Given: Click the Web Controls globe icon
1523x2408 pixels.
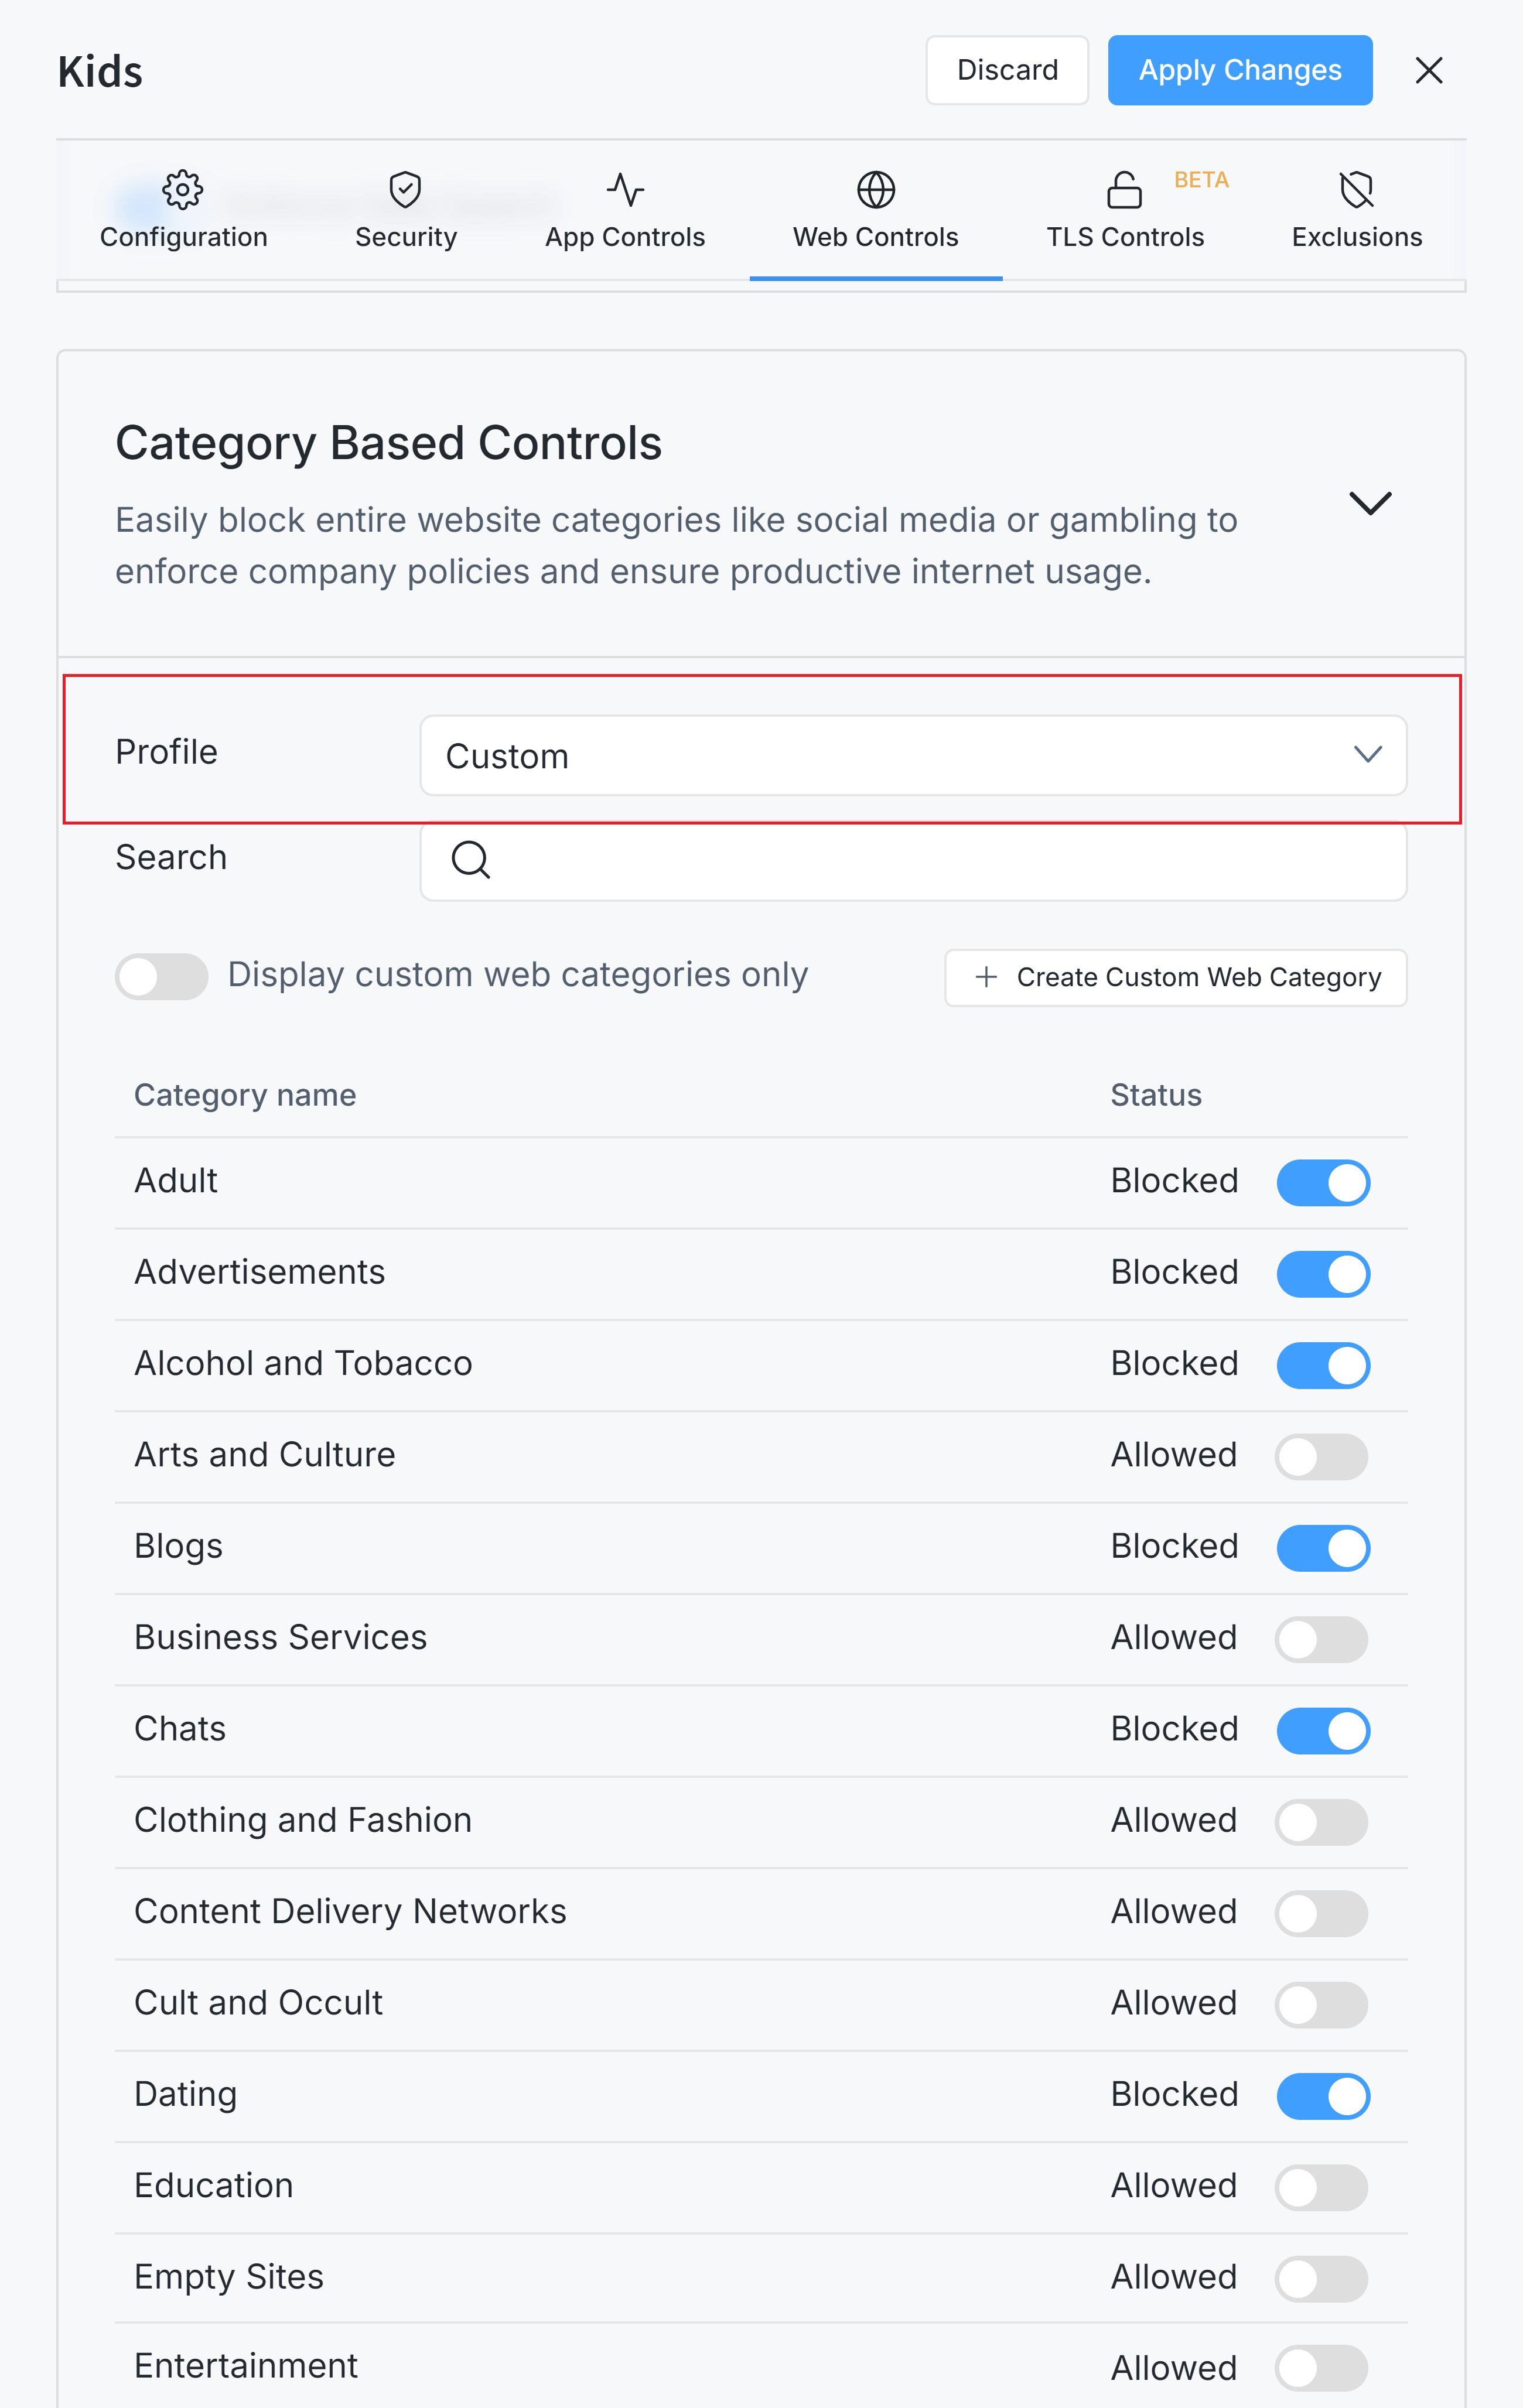Looking at the screenshot, I should click(x=875, y=190).
